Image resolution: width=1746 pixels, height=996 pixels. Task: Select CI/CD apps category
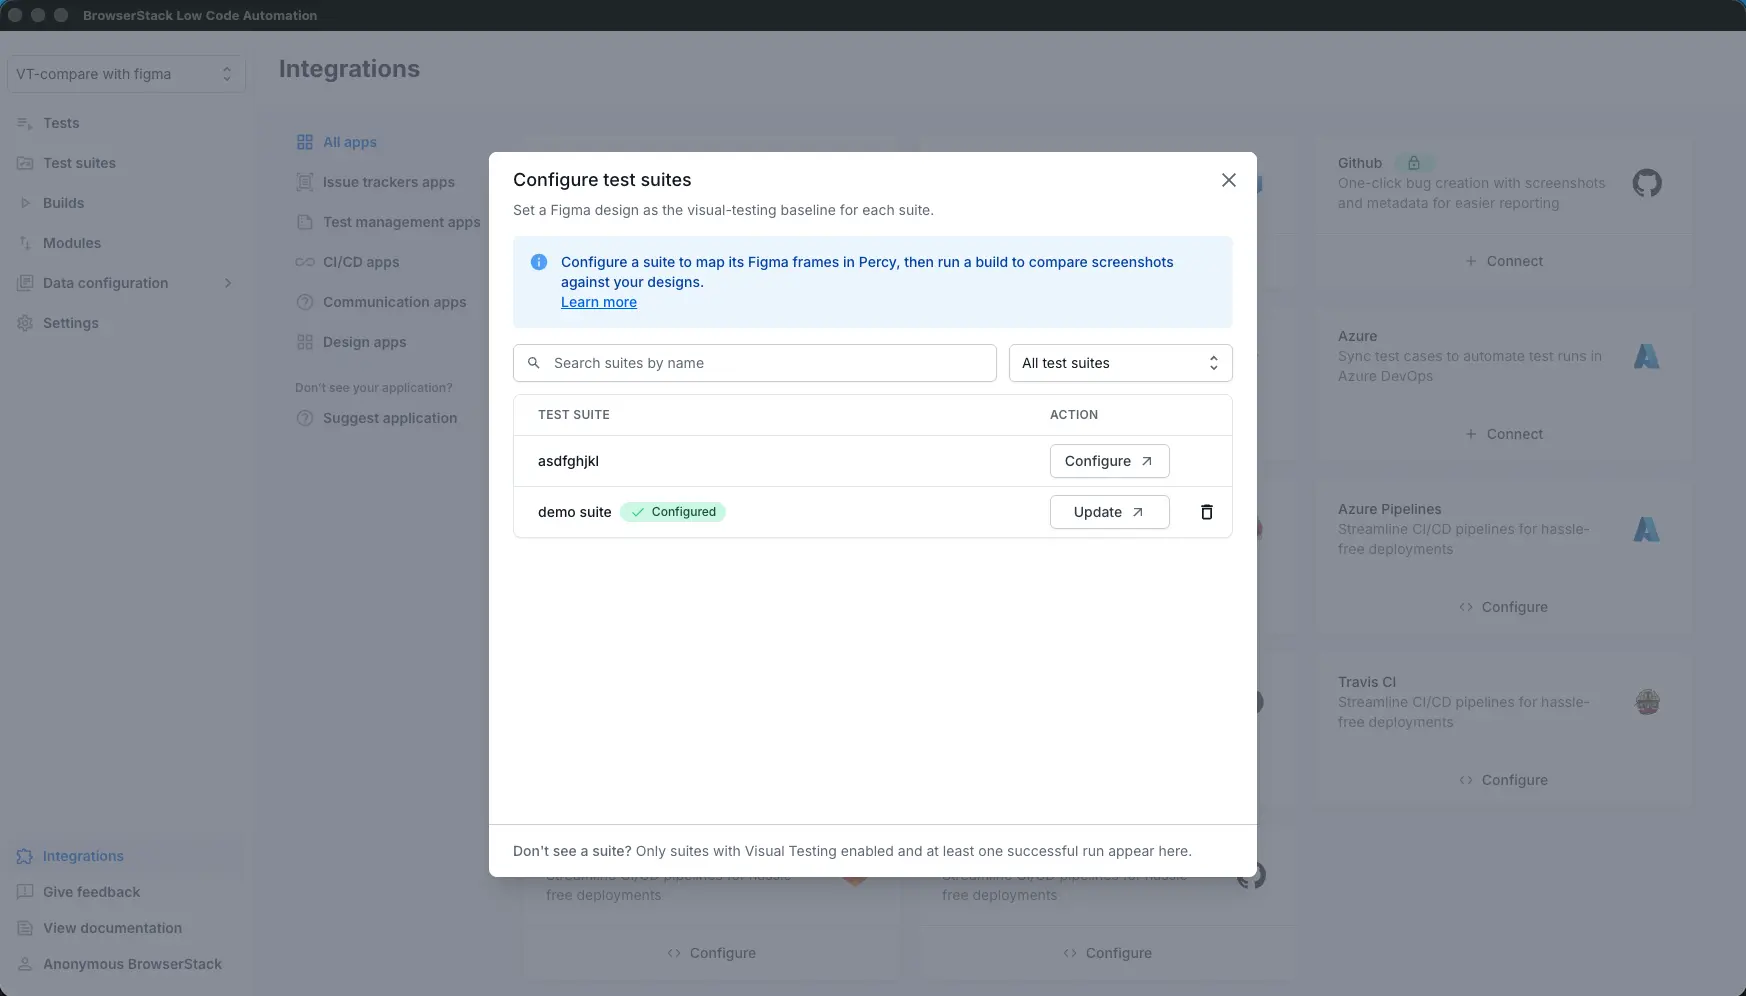click(361, 262)
